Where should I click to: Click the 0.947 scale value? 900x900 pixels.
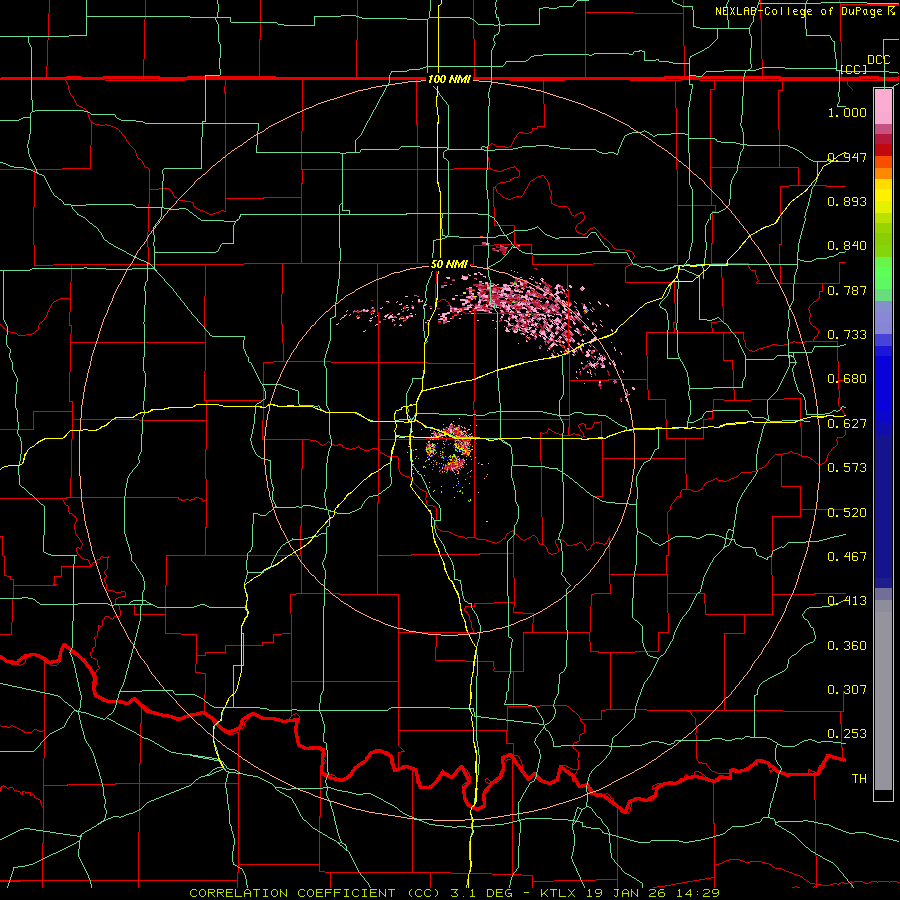click(x=847, y=157)
